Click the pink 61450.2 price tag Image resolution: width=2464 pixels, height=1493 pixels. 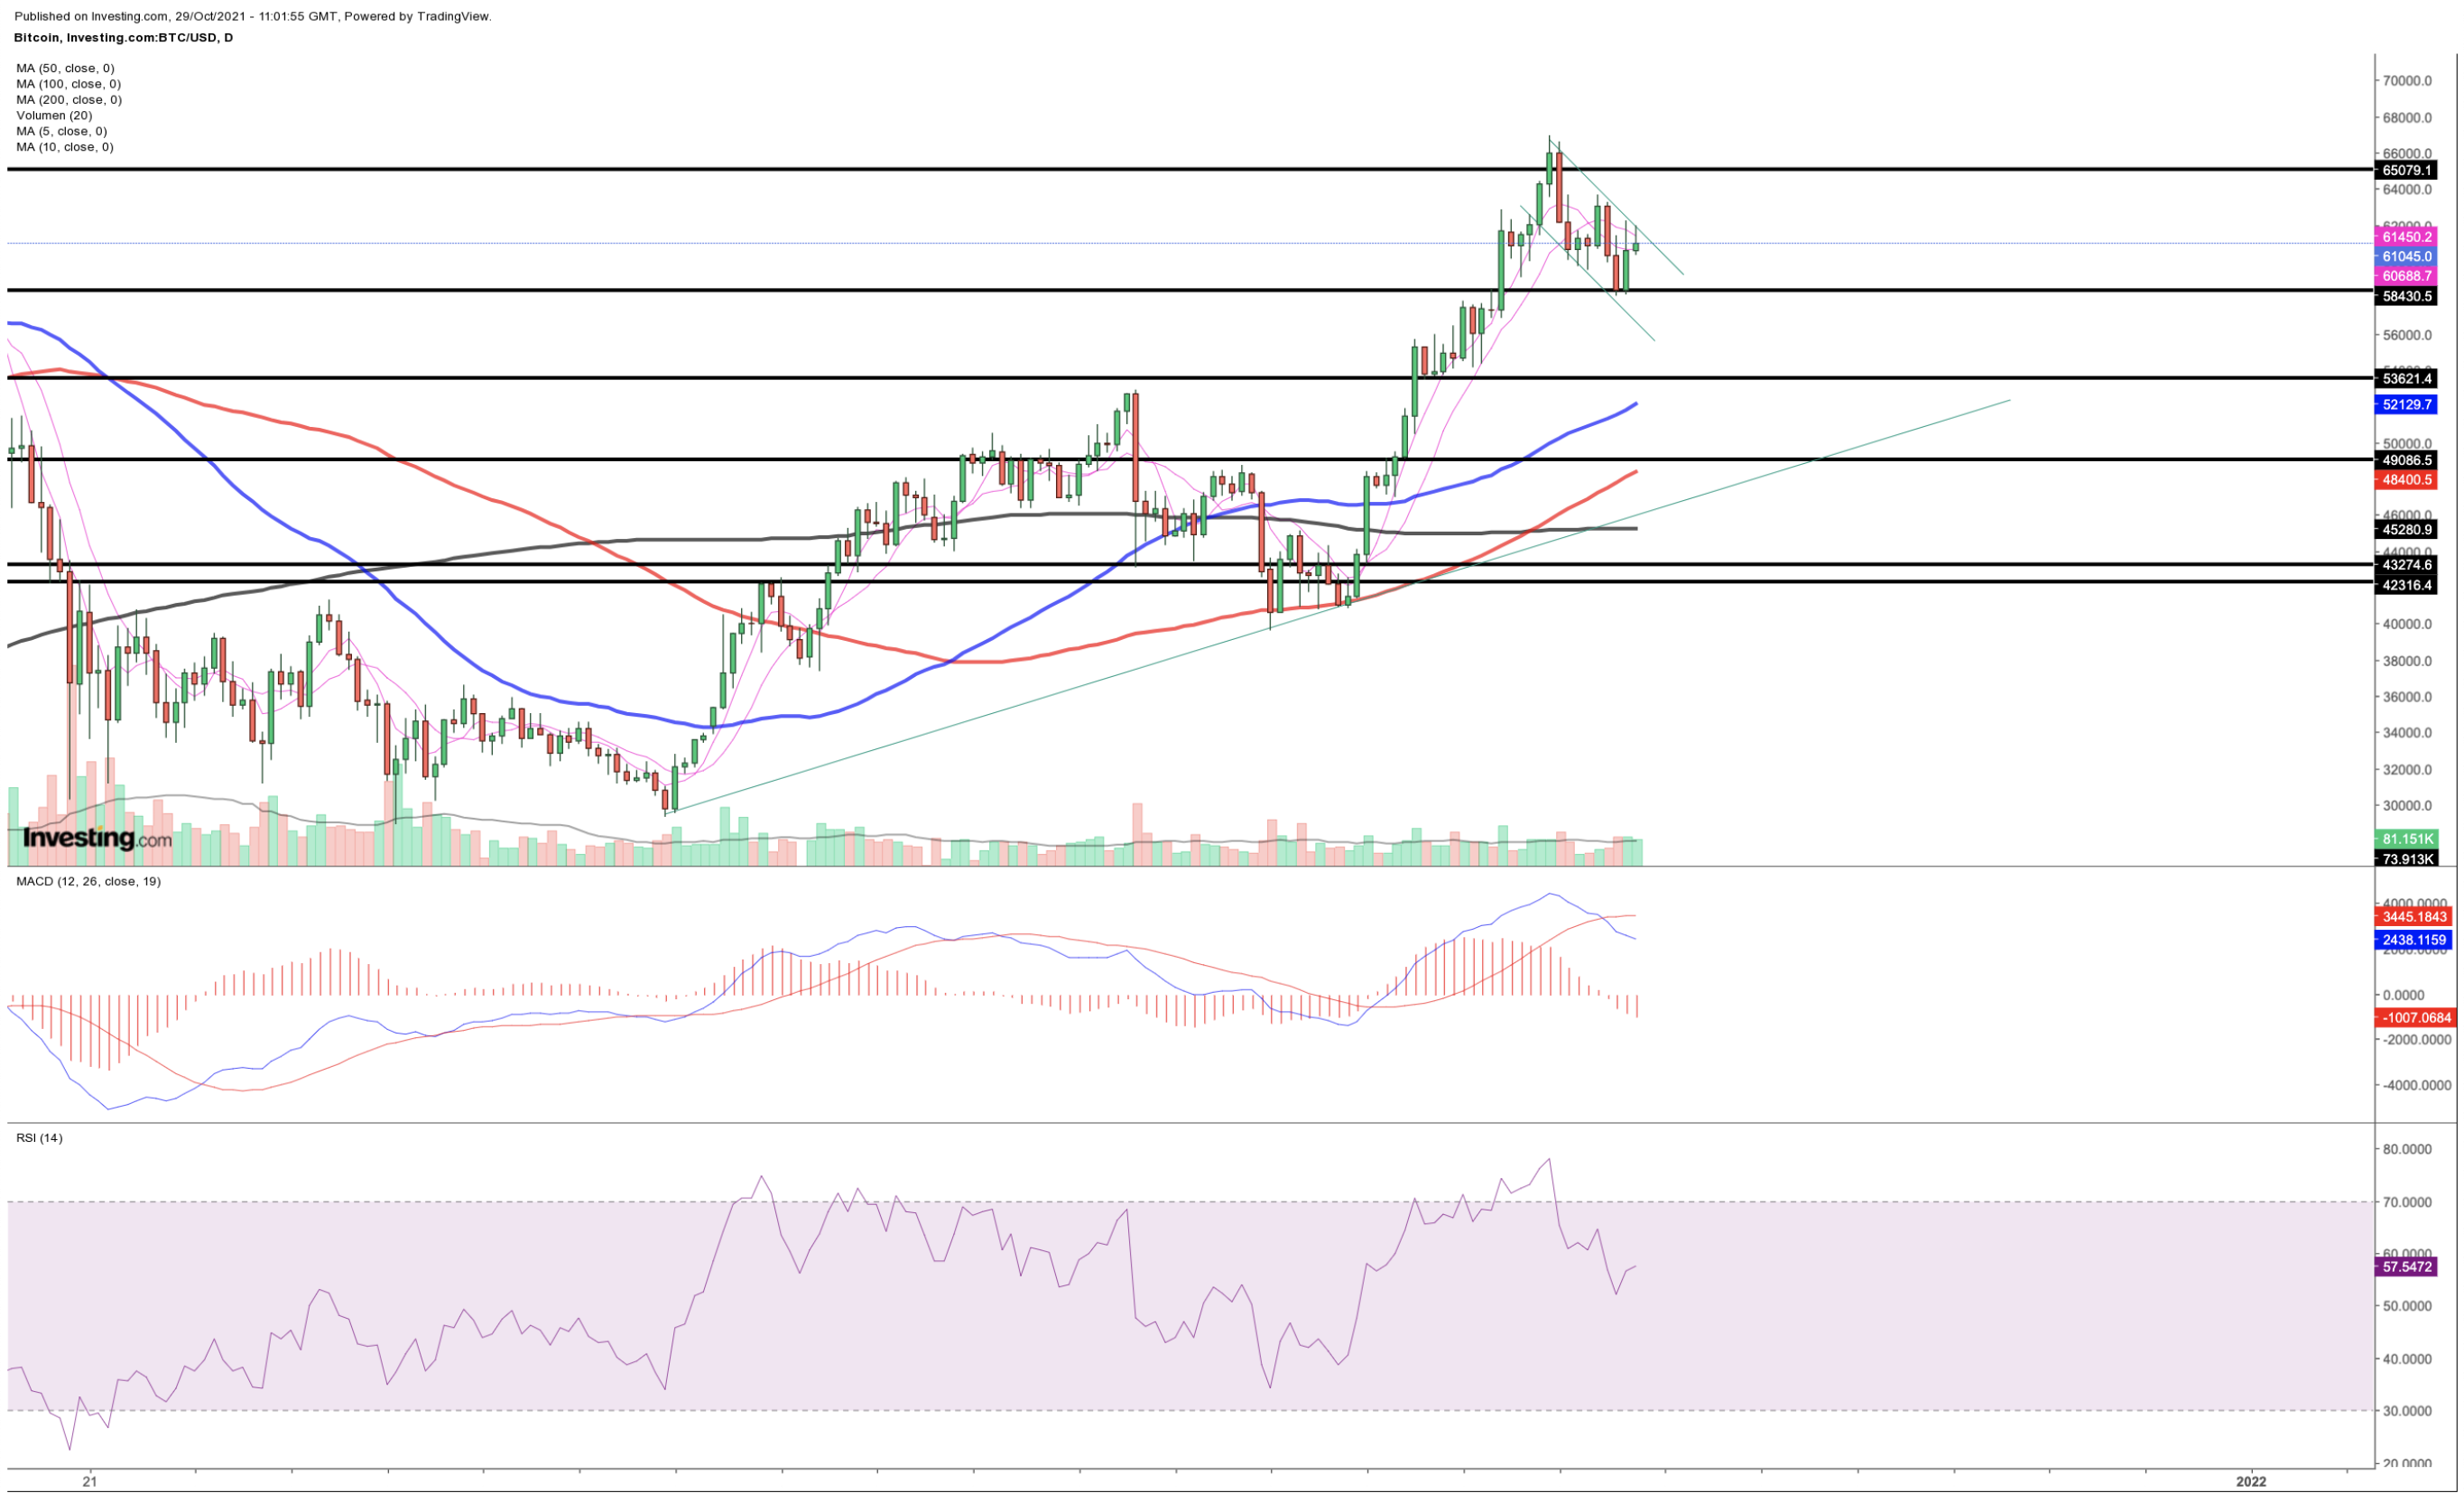2406,237
